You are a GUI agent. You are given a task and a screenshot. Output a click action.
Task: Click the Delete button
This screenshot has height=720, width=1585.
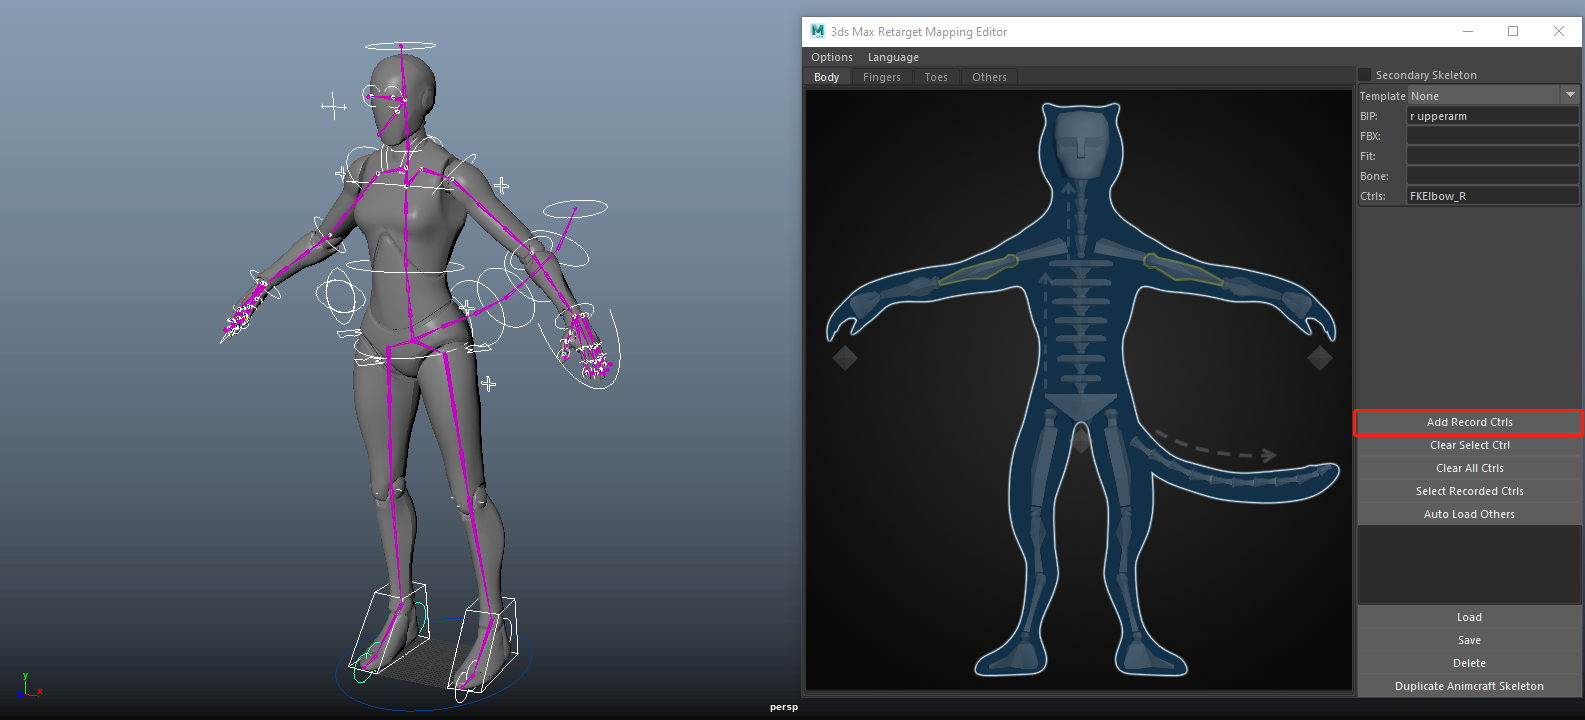(1469, 663)
